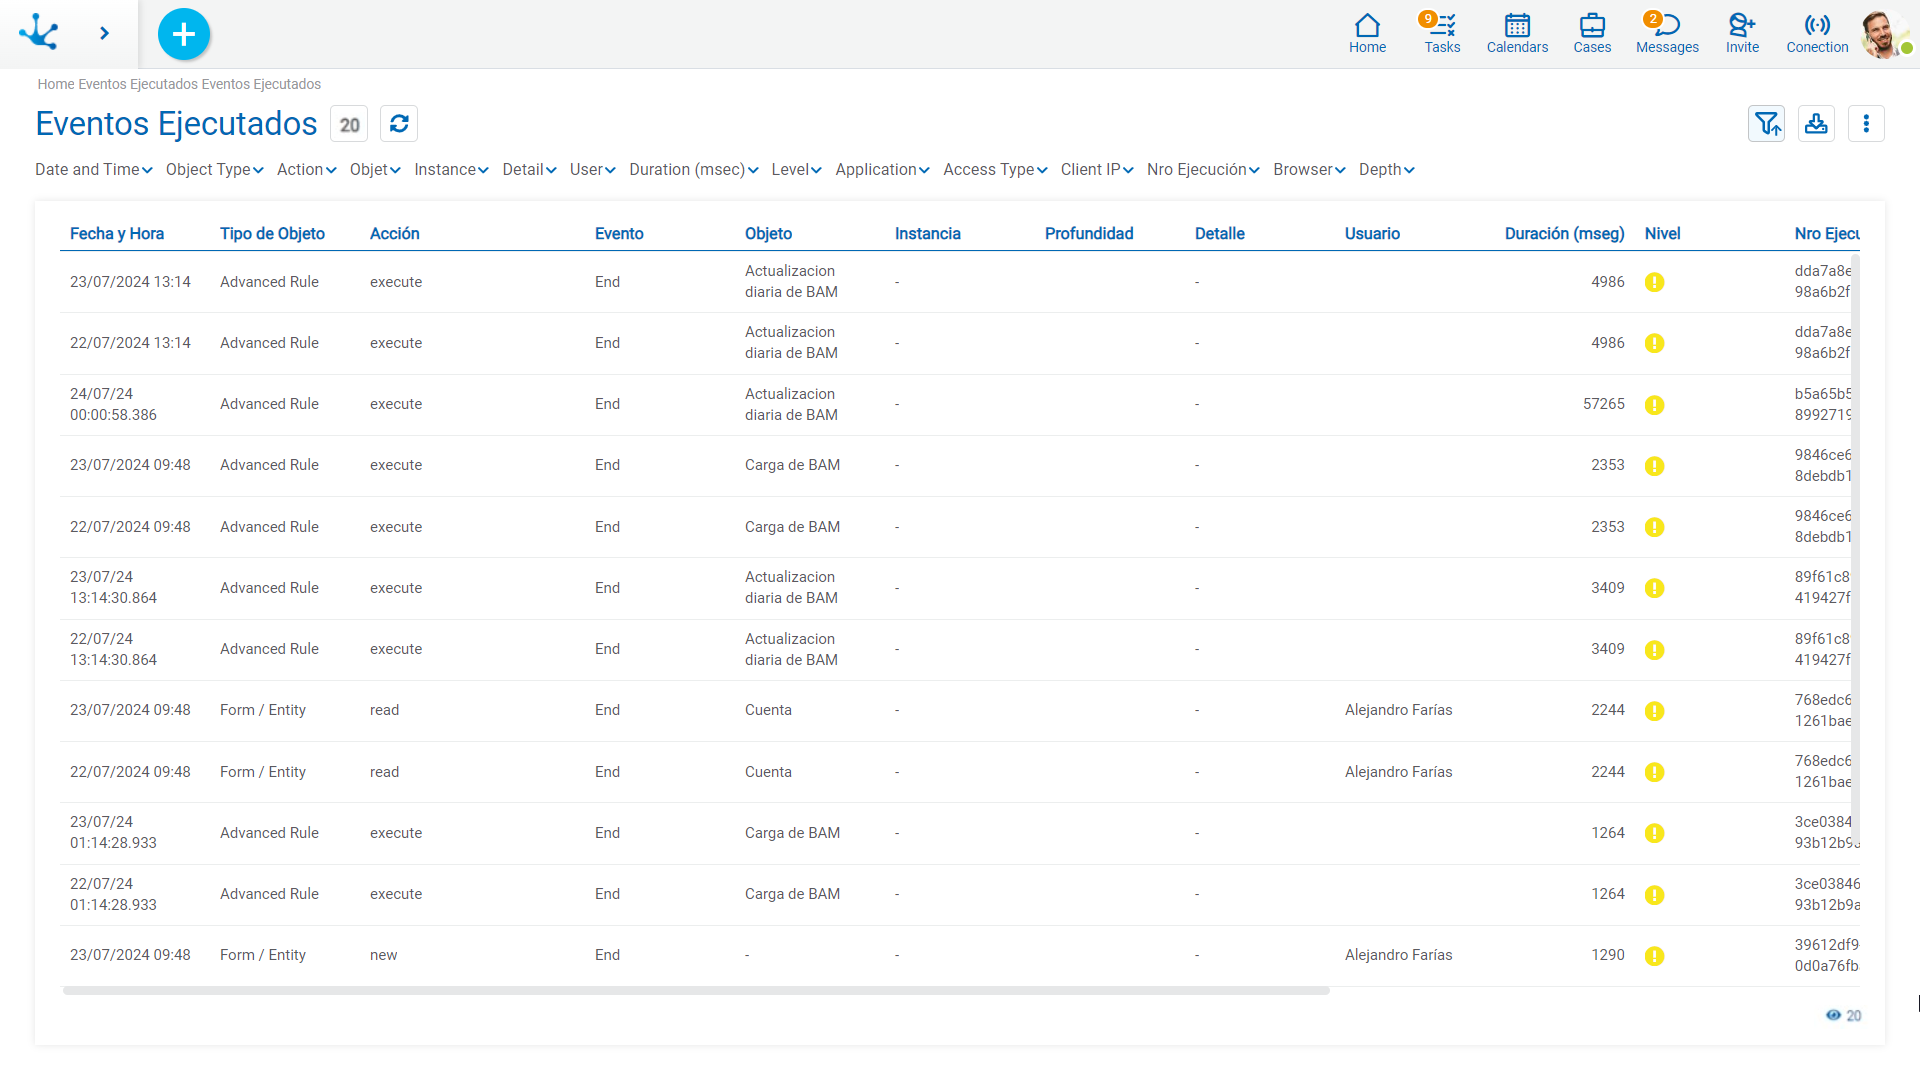Image resolution: width=1920 pixels, height=1080 pixels.
Task: Expand the sidebar with chevron arrow
Action: coord(104,33)
